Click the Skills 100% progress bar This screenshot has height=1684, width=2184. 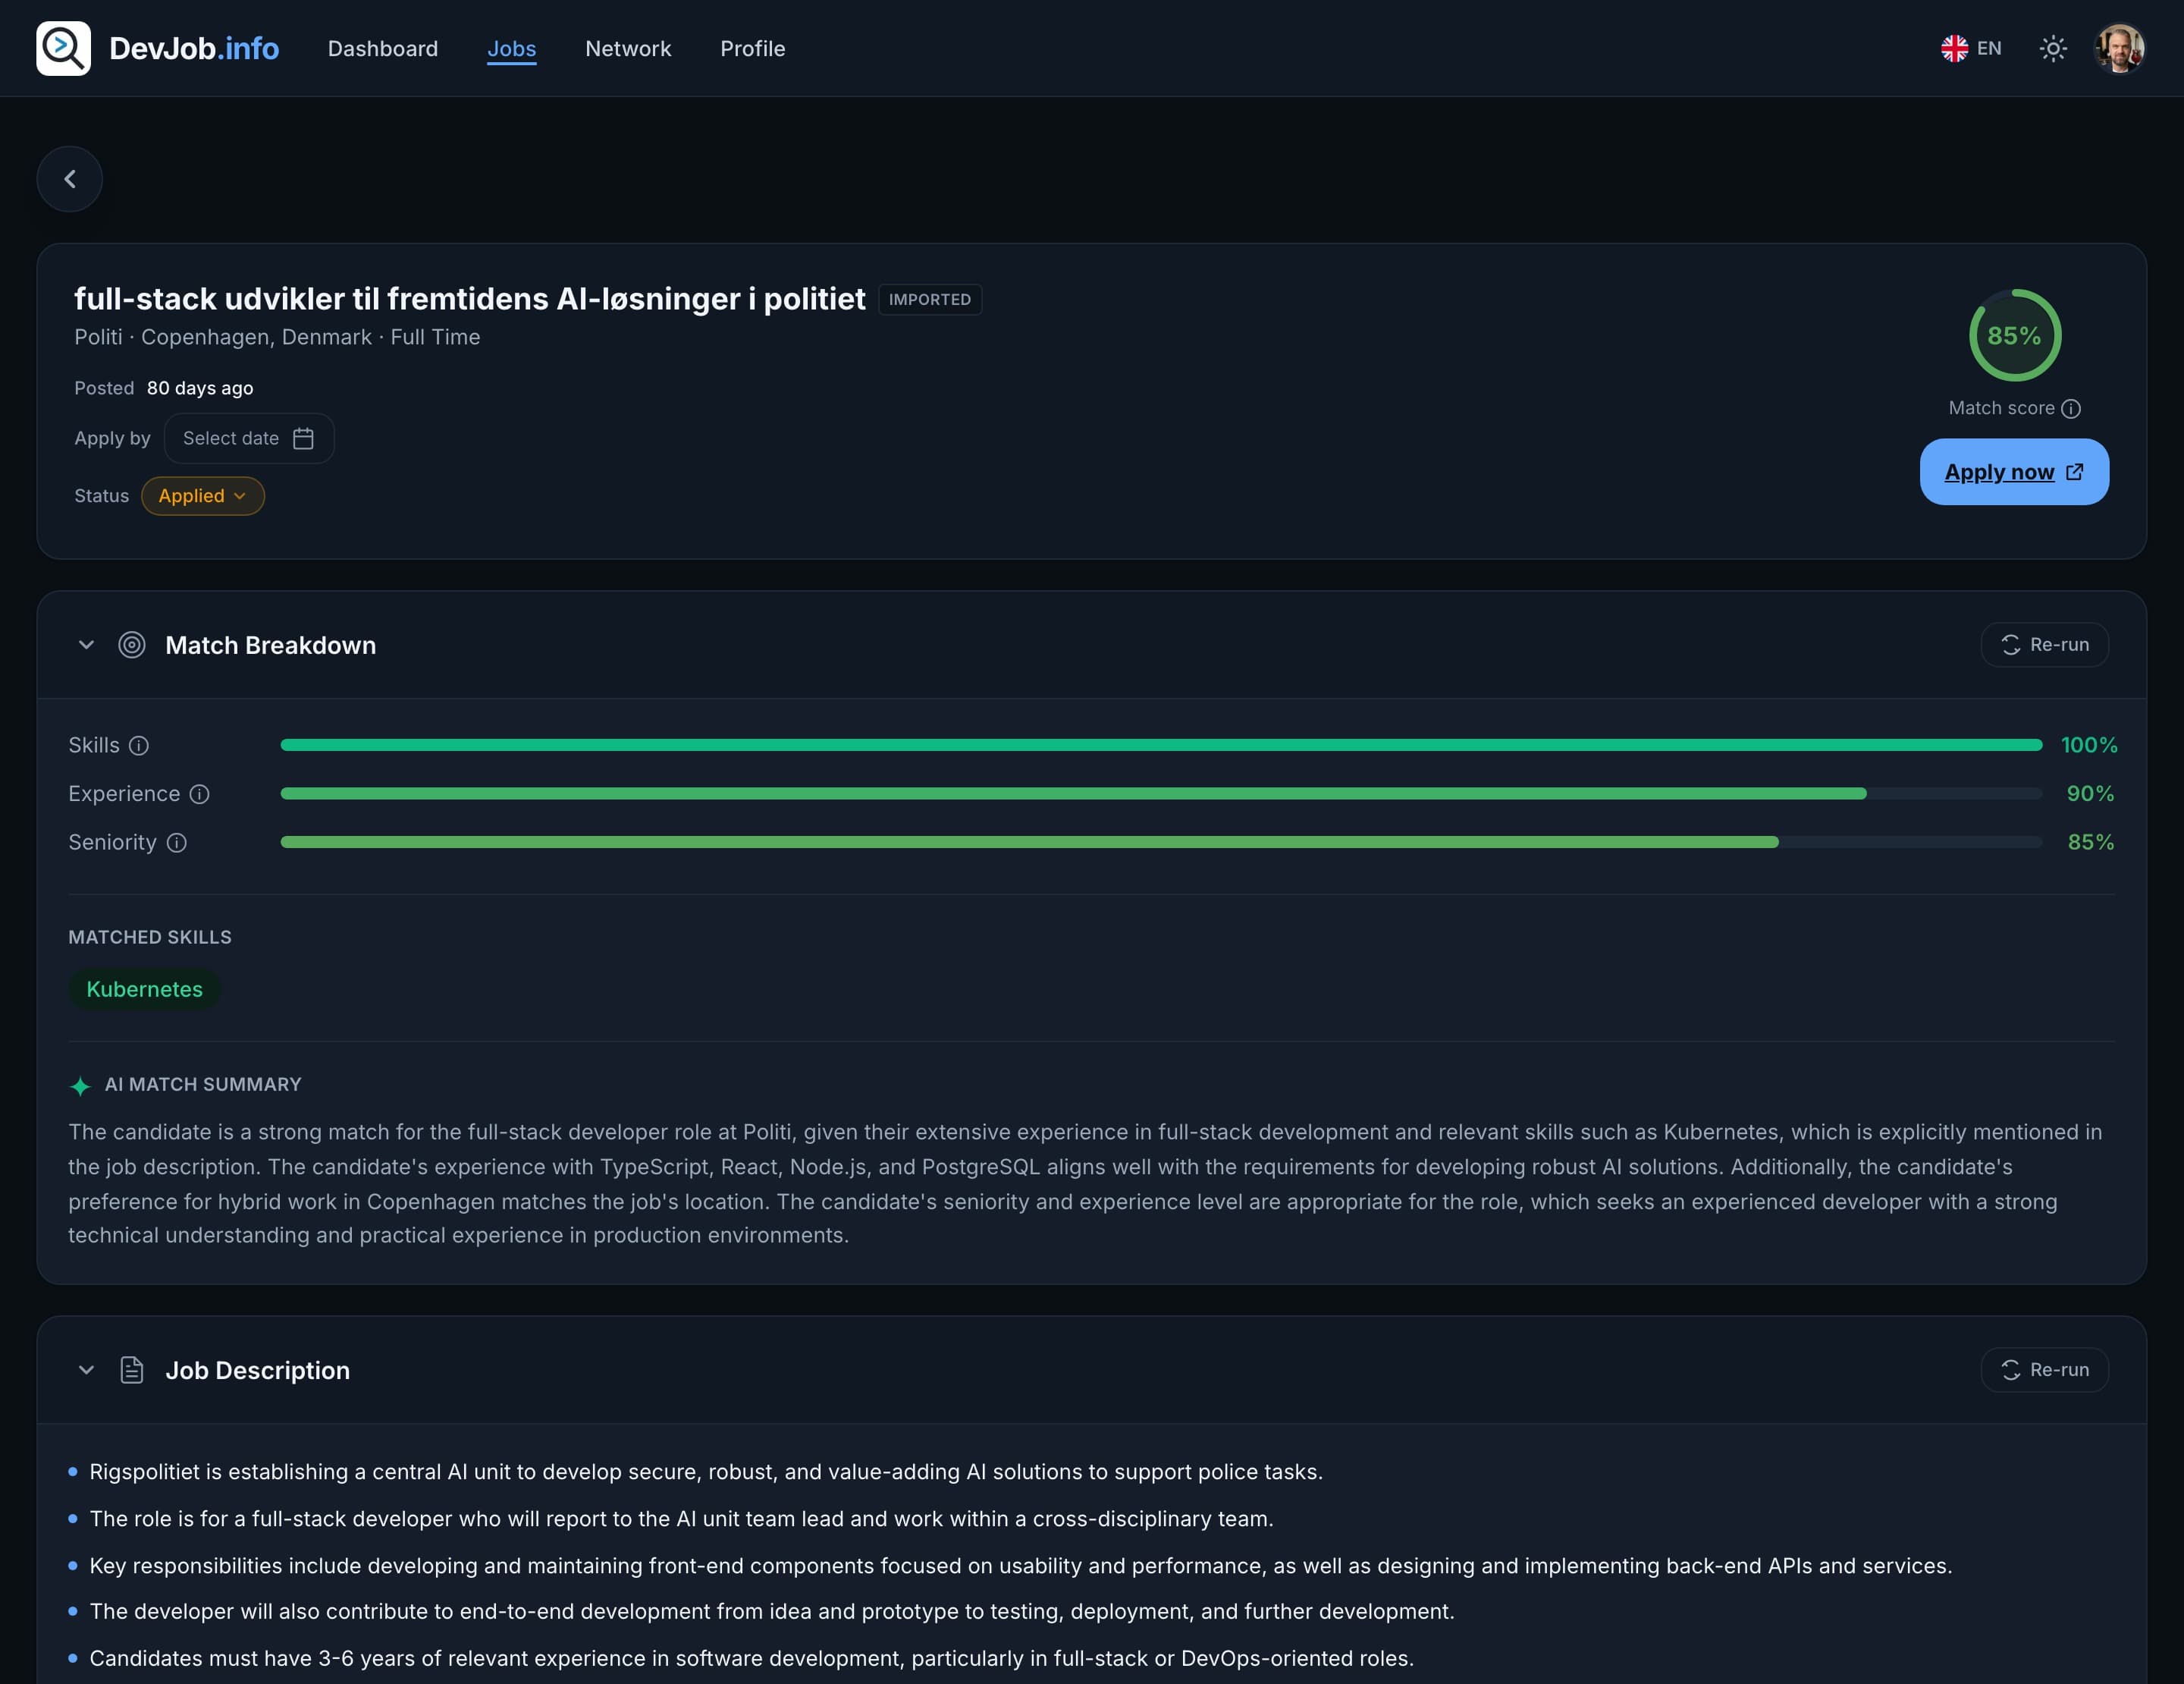(1161, 745)
